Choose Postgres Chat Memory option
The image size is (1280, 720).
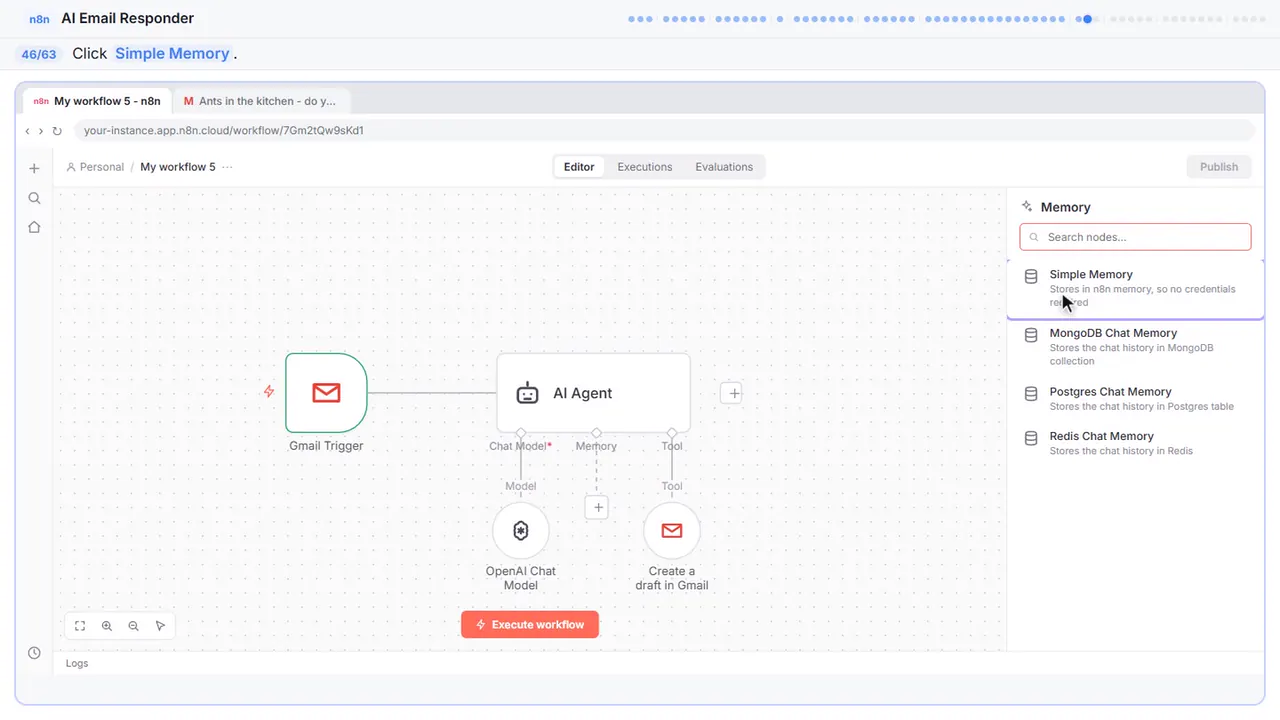[x=1135, y=398]
